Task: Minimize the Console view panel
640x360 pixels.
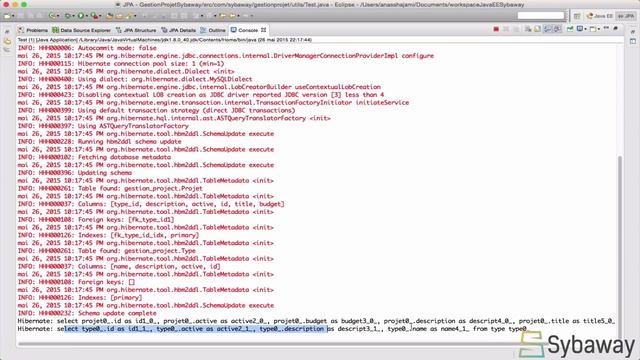Action: click(x=606, y=28)
